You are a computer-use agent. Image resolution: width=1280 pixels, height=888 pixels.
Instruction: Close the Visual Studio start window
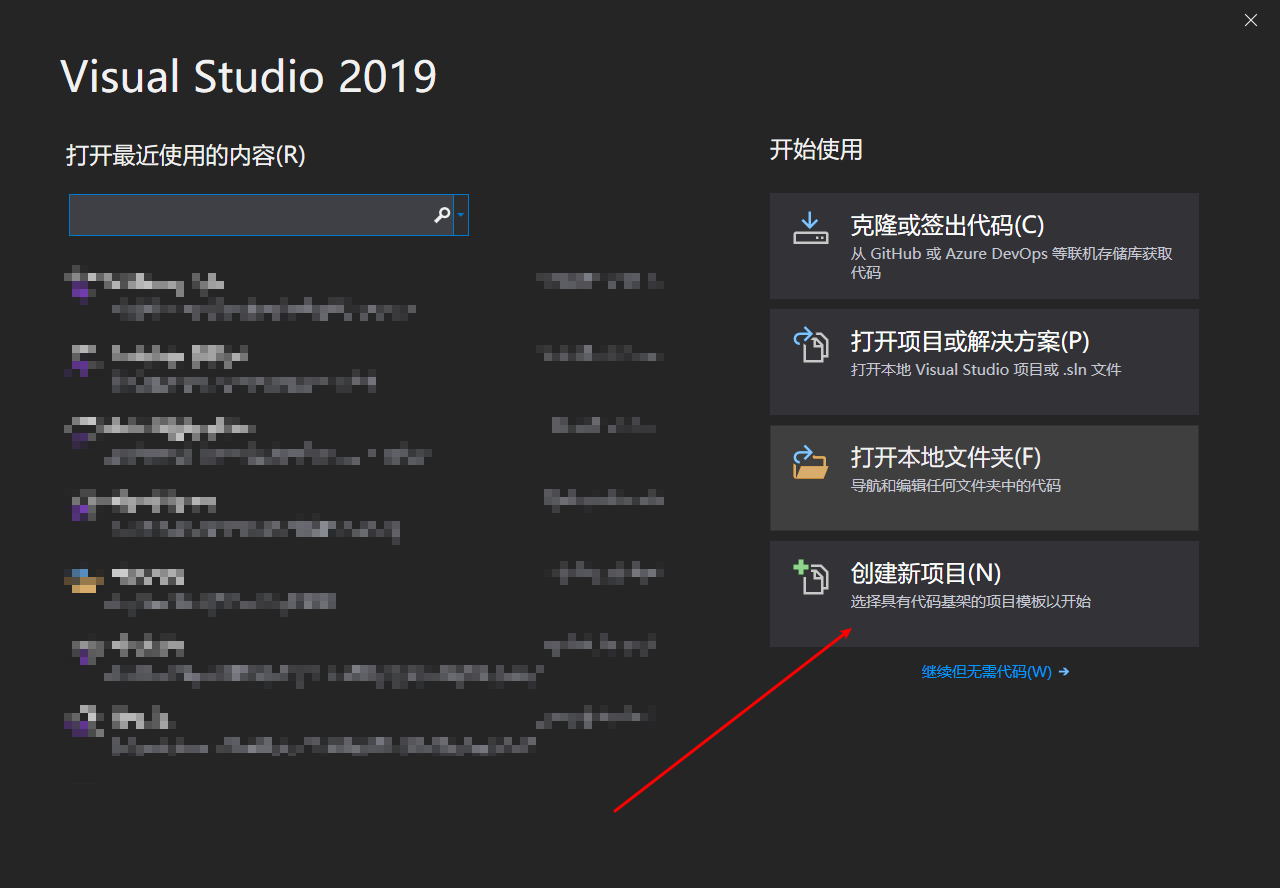1250,20
